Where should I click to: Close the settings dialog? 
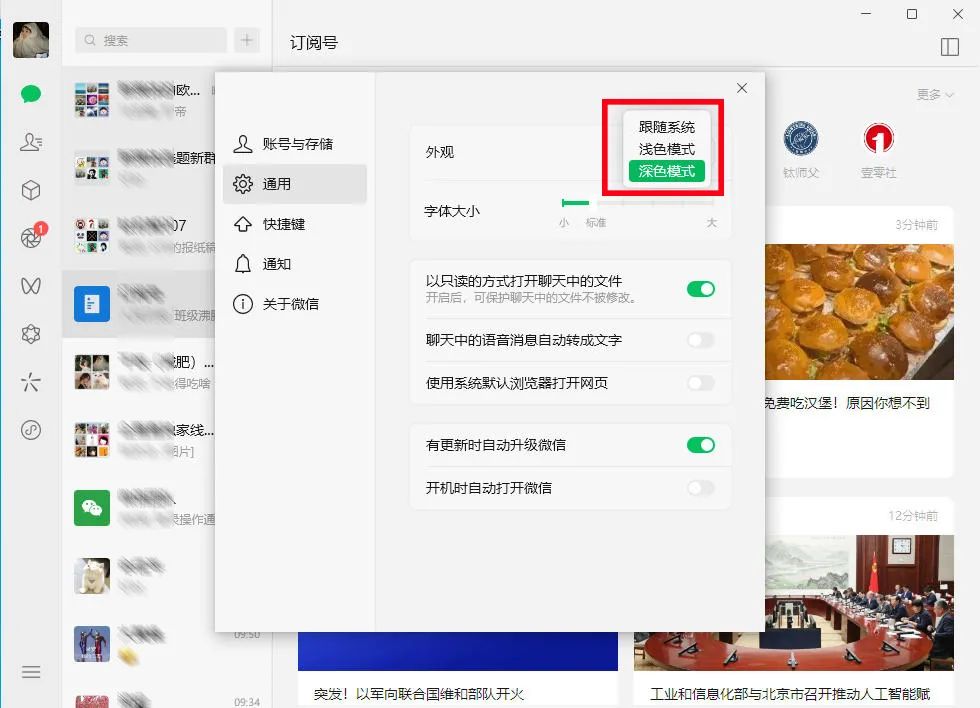pos(742,88)
